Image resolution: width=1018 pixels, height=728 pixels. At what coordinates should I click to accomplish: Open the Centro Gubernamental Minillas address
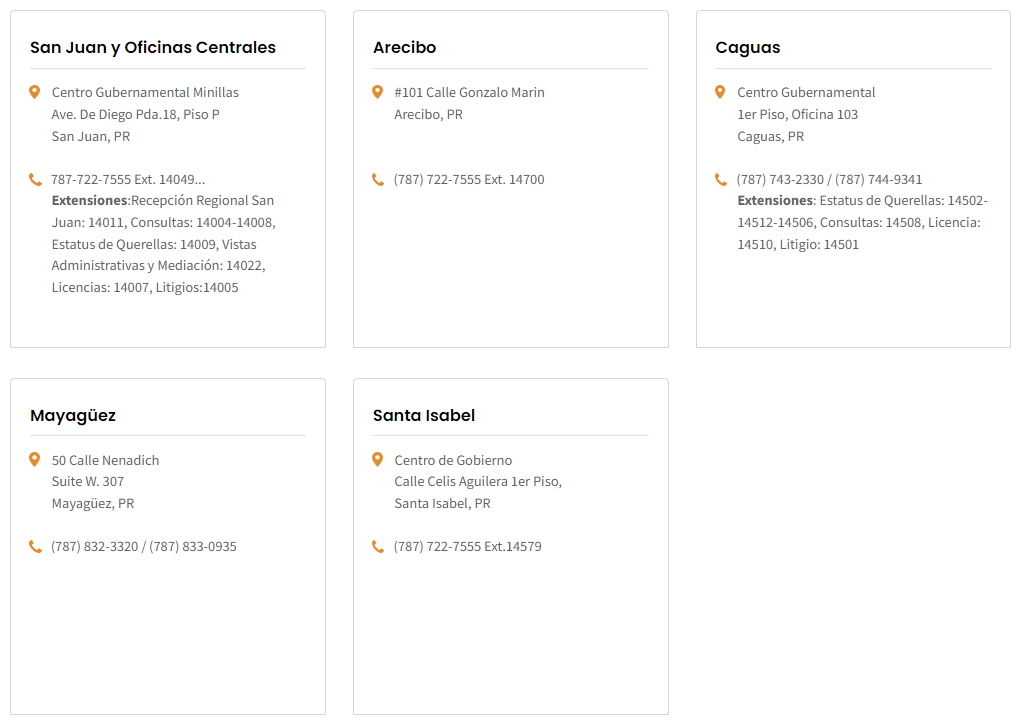click(x=145, y=114)
